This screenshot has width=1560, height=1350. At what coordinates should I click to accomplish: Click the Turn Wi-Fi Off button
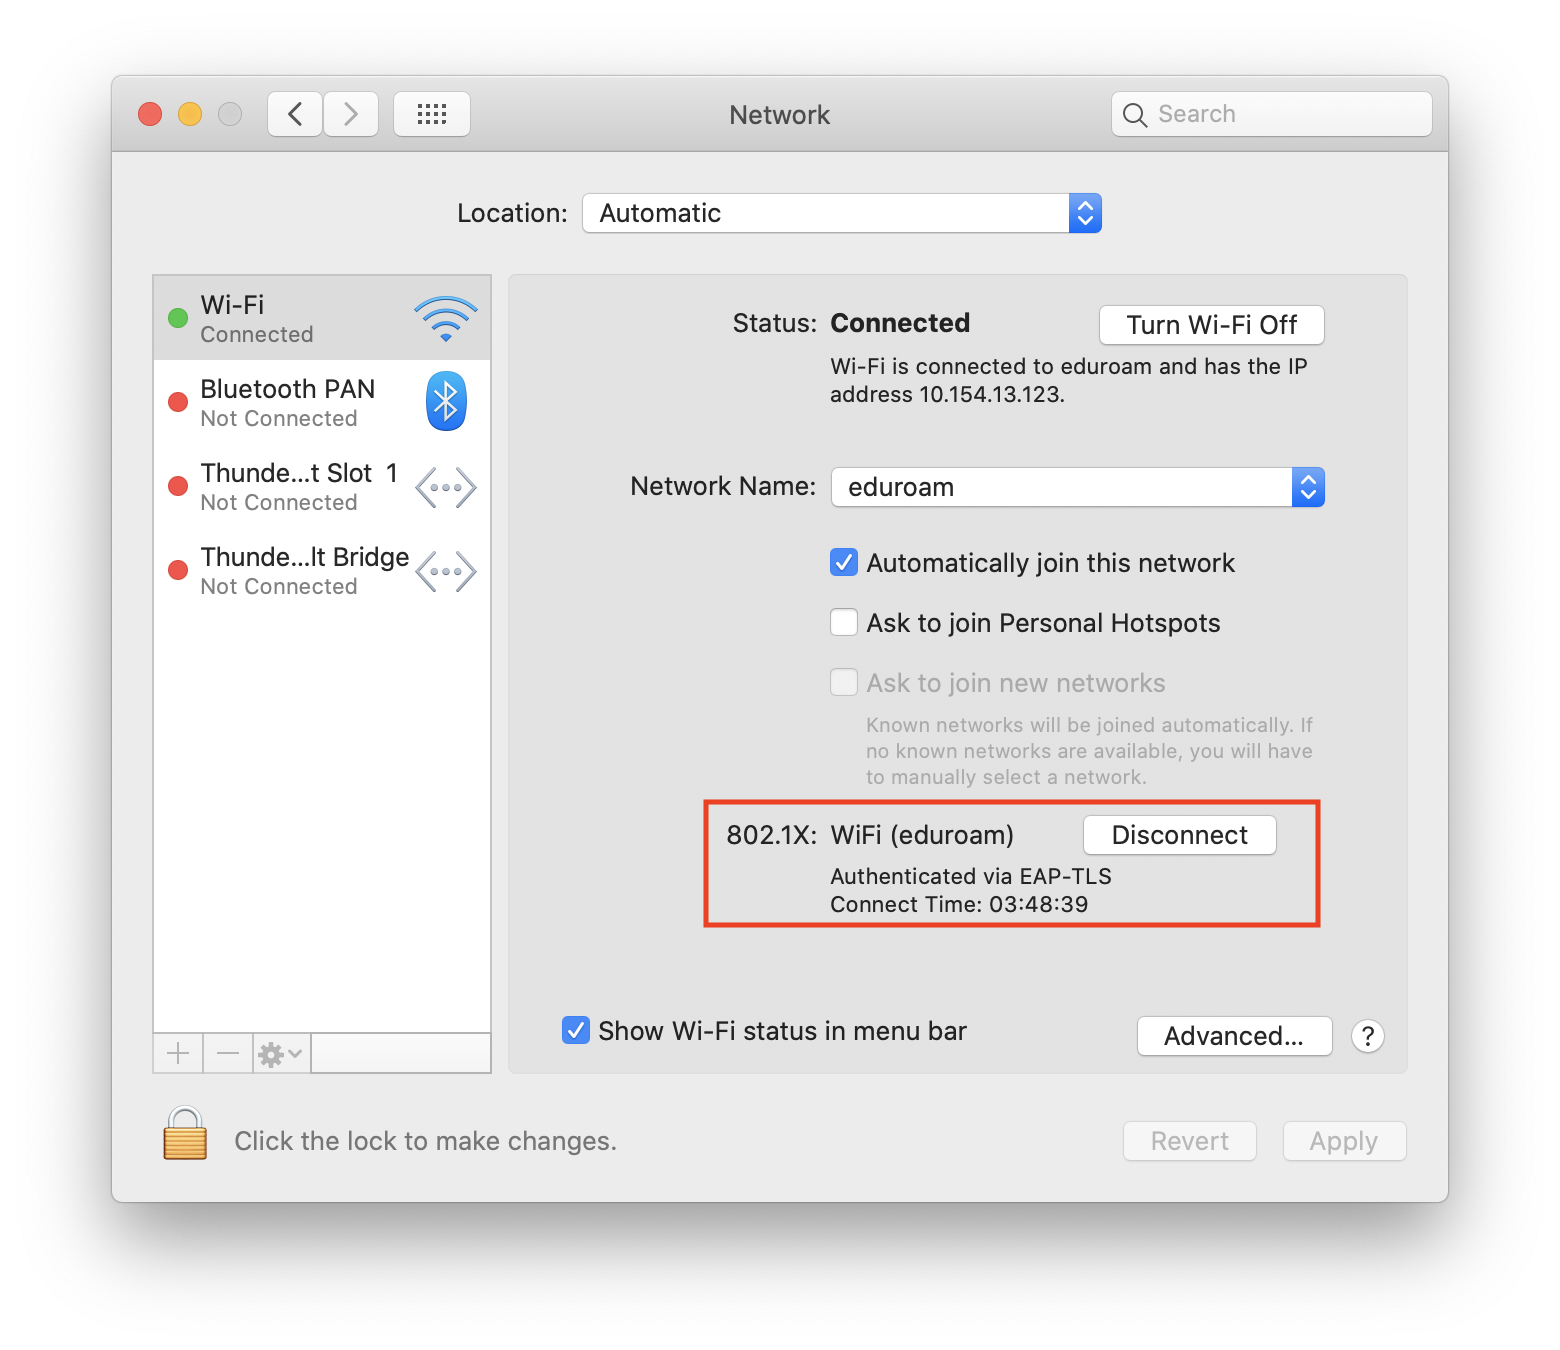(1211, 325)
